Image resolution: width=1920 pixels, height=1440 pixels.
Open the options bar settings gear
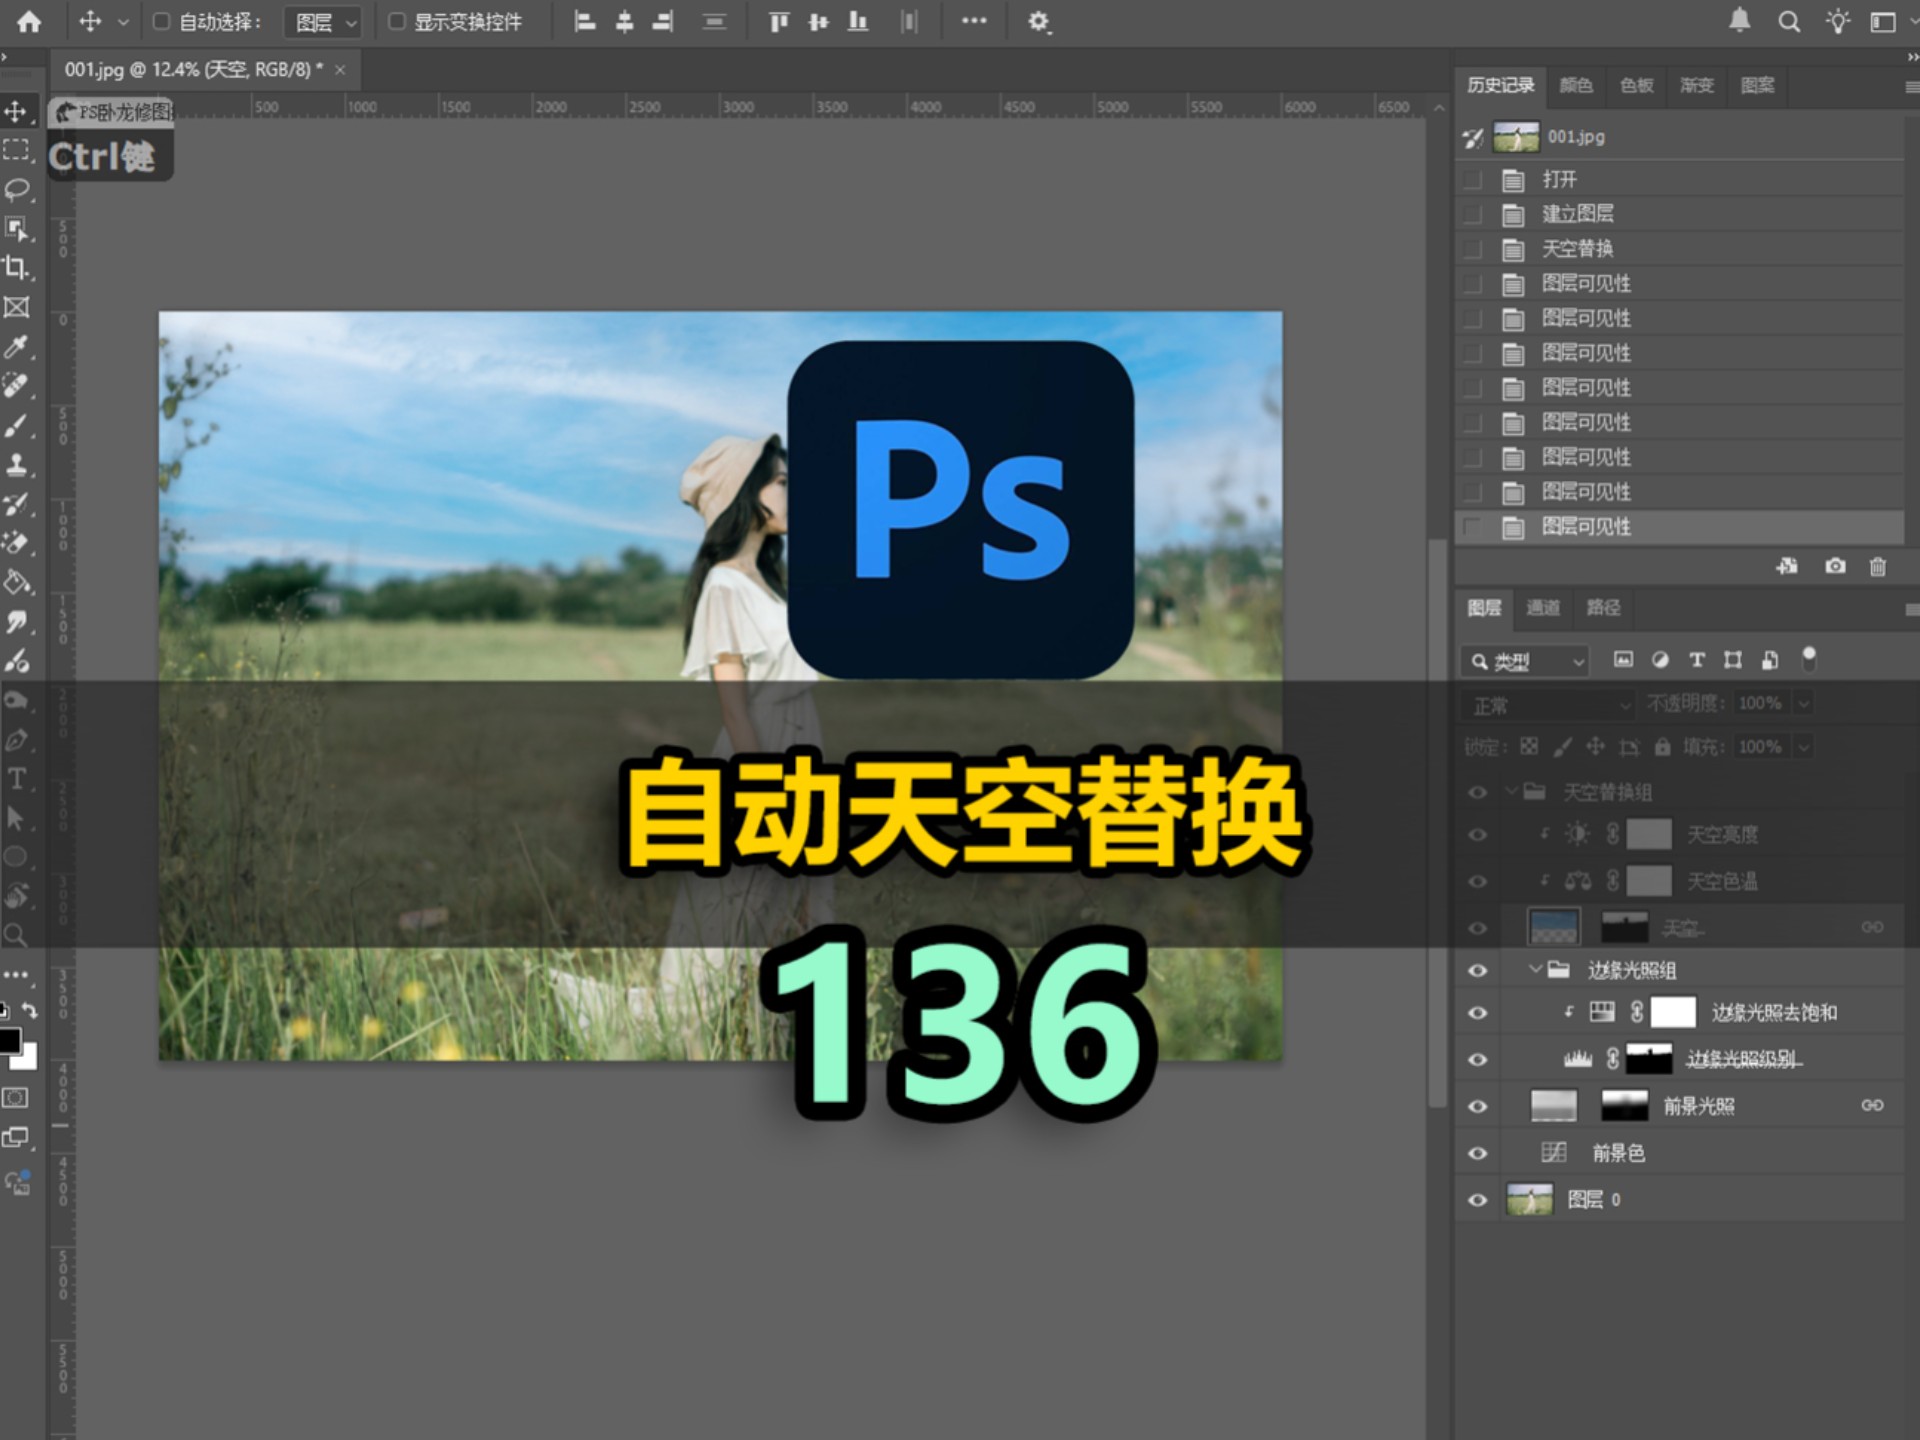[x=1039, y=21]
